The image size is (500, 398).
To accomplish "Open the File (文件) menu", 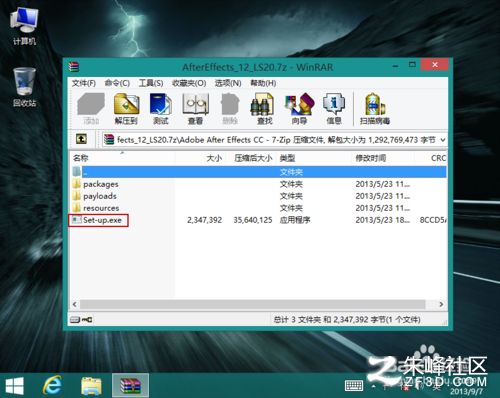I will pos(84,83).
